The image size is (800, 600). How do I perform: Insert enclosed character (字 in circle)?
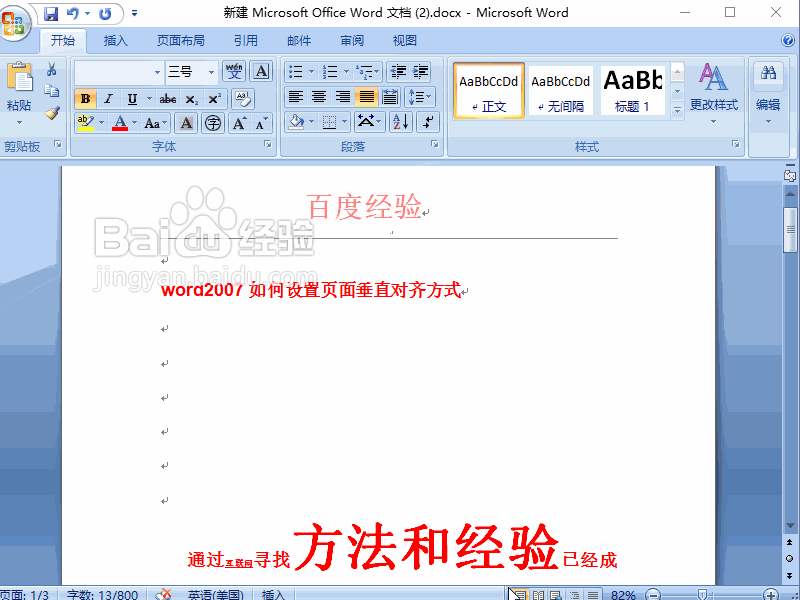pyautogui.click(x=213, y=123)
